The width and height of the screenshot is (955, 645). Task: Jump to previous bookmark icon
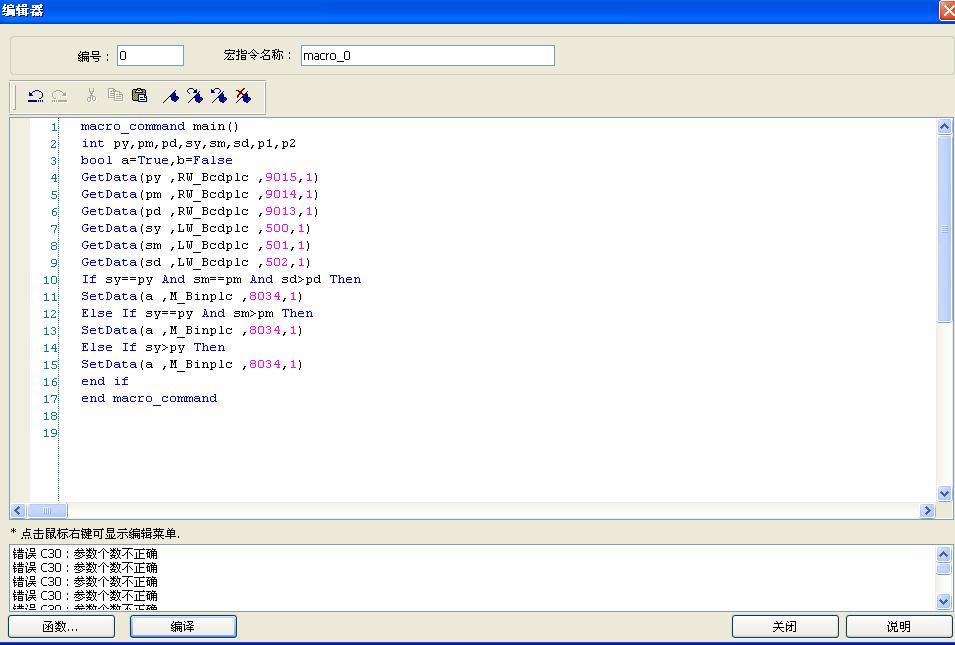coord(219,96)
